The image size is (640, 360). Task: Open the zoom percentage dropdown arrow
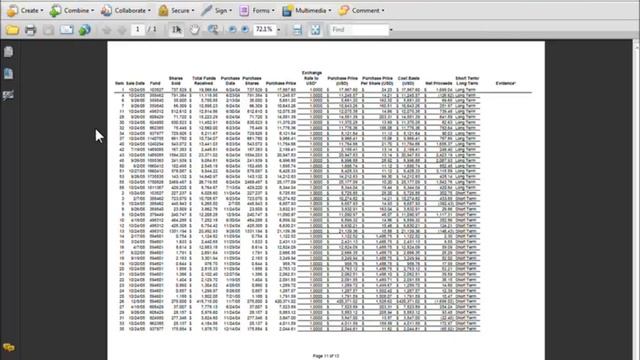point(279,30)
